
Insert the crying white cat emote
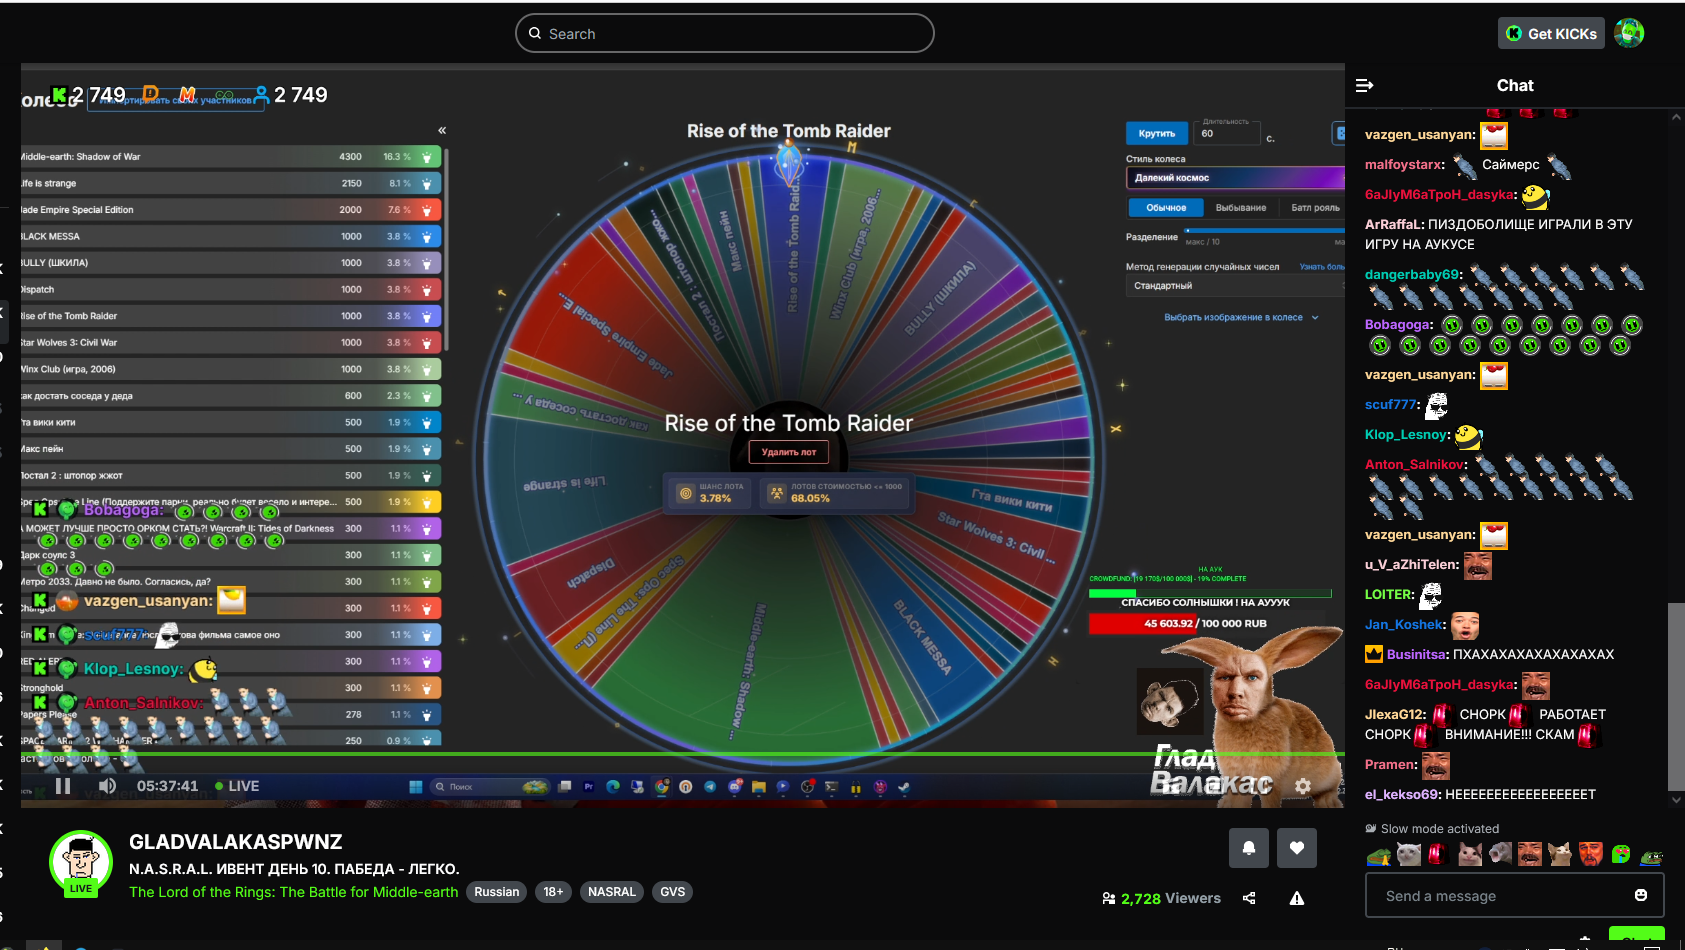coord(1409,854)
